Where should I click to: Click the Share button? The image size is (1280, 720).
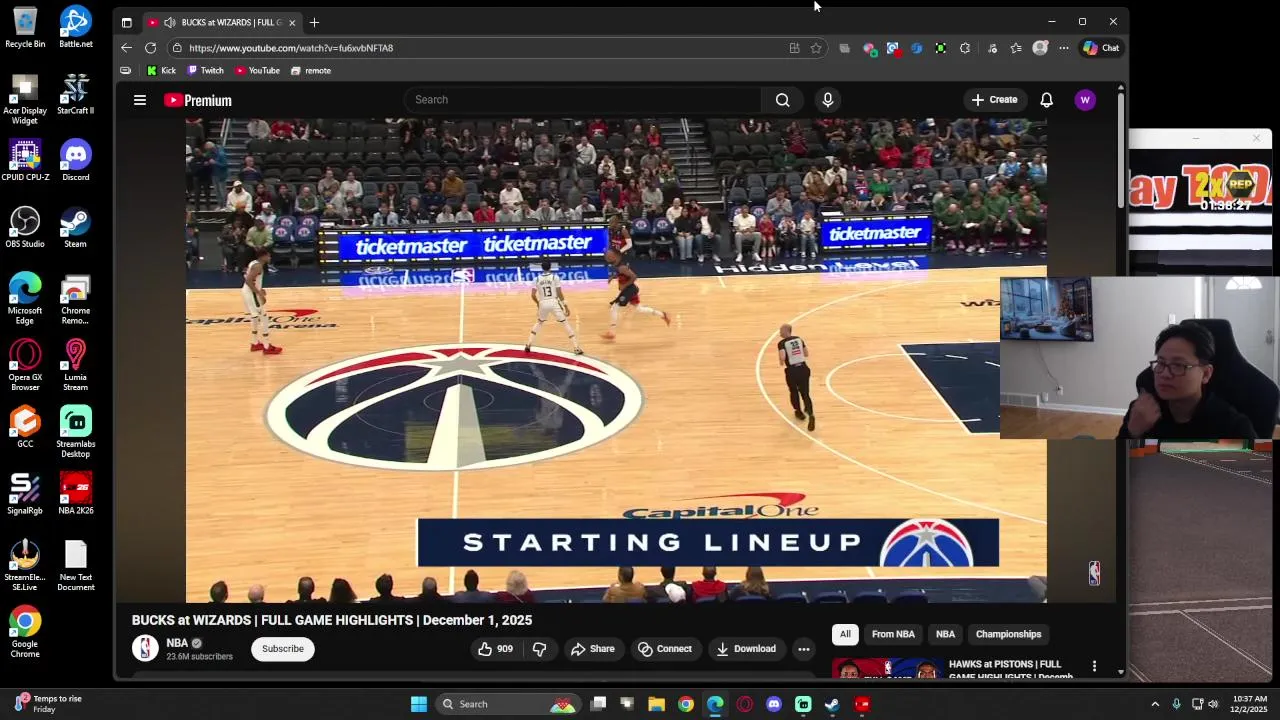click(x=593, y=649)
